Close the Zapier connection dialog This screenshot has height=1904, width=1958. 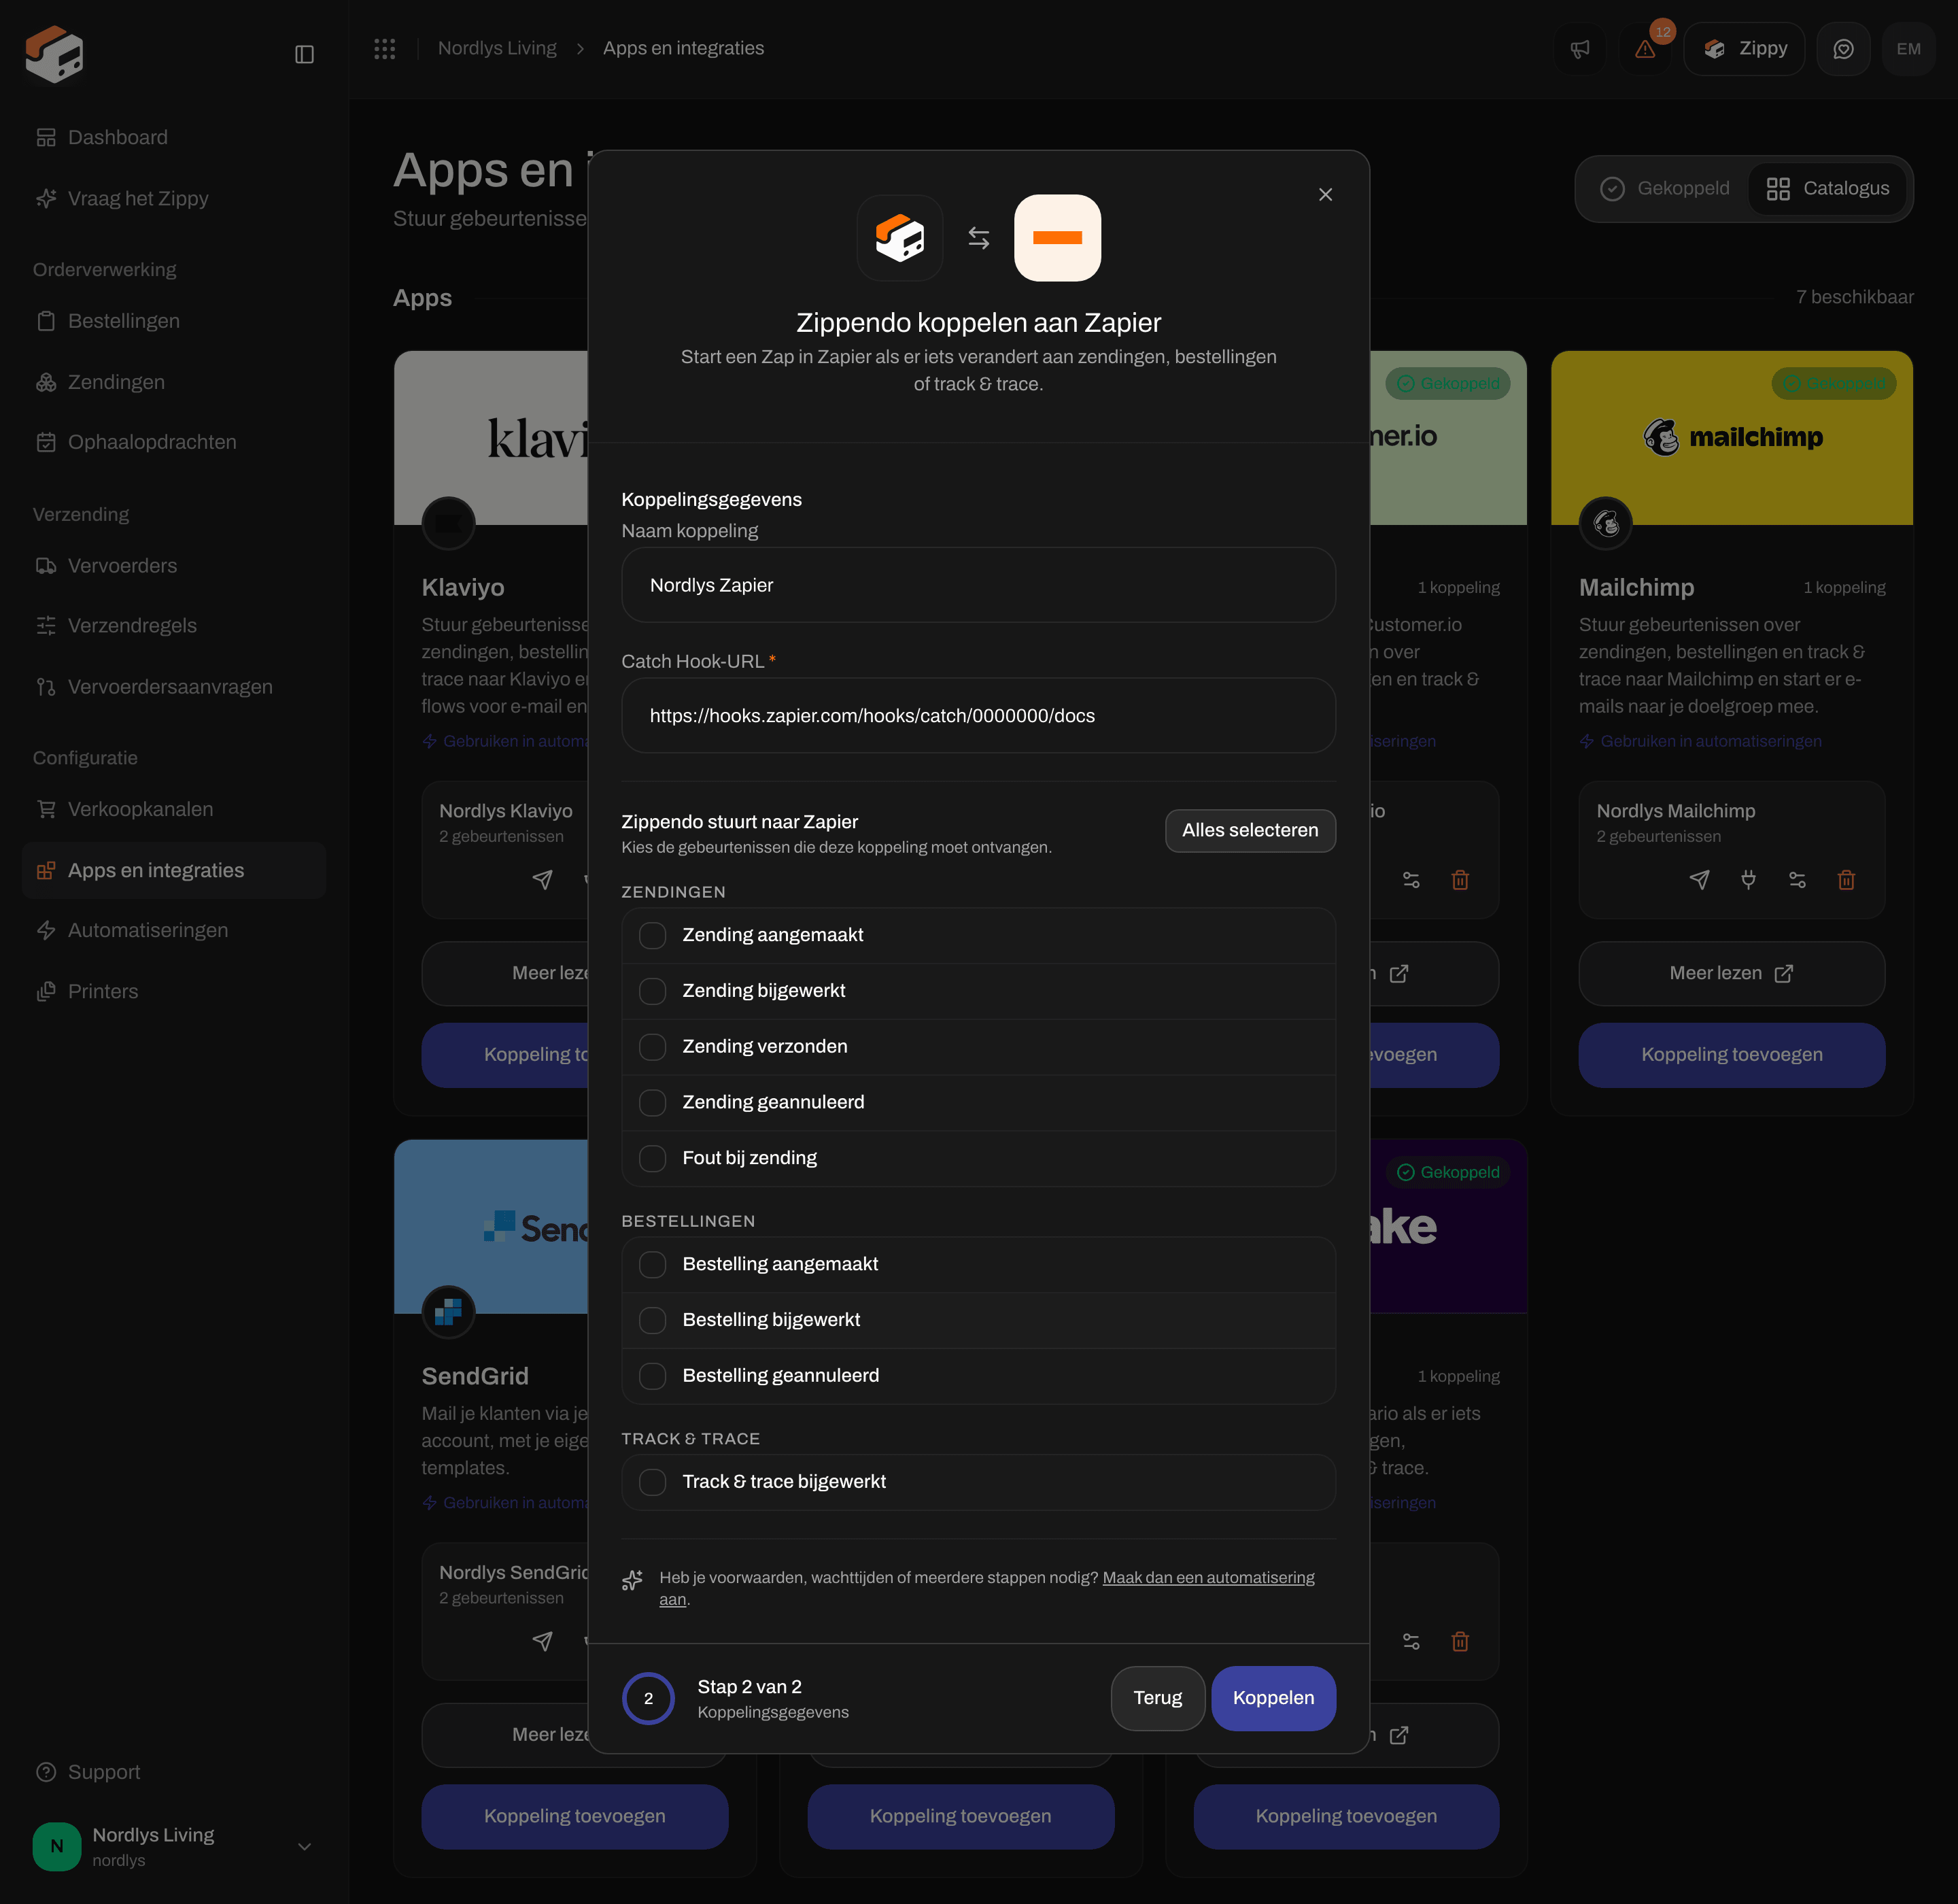[x=1325, y=195]
